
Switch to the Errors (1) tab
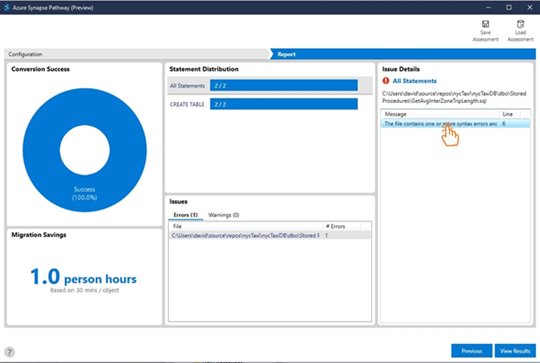pos(185,215)
